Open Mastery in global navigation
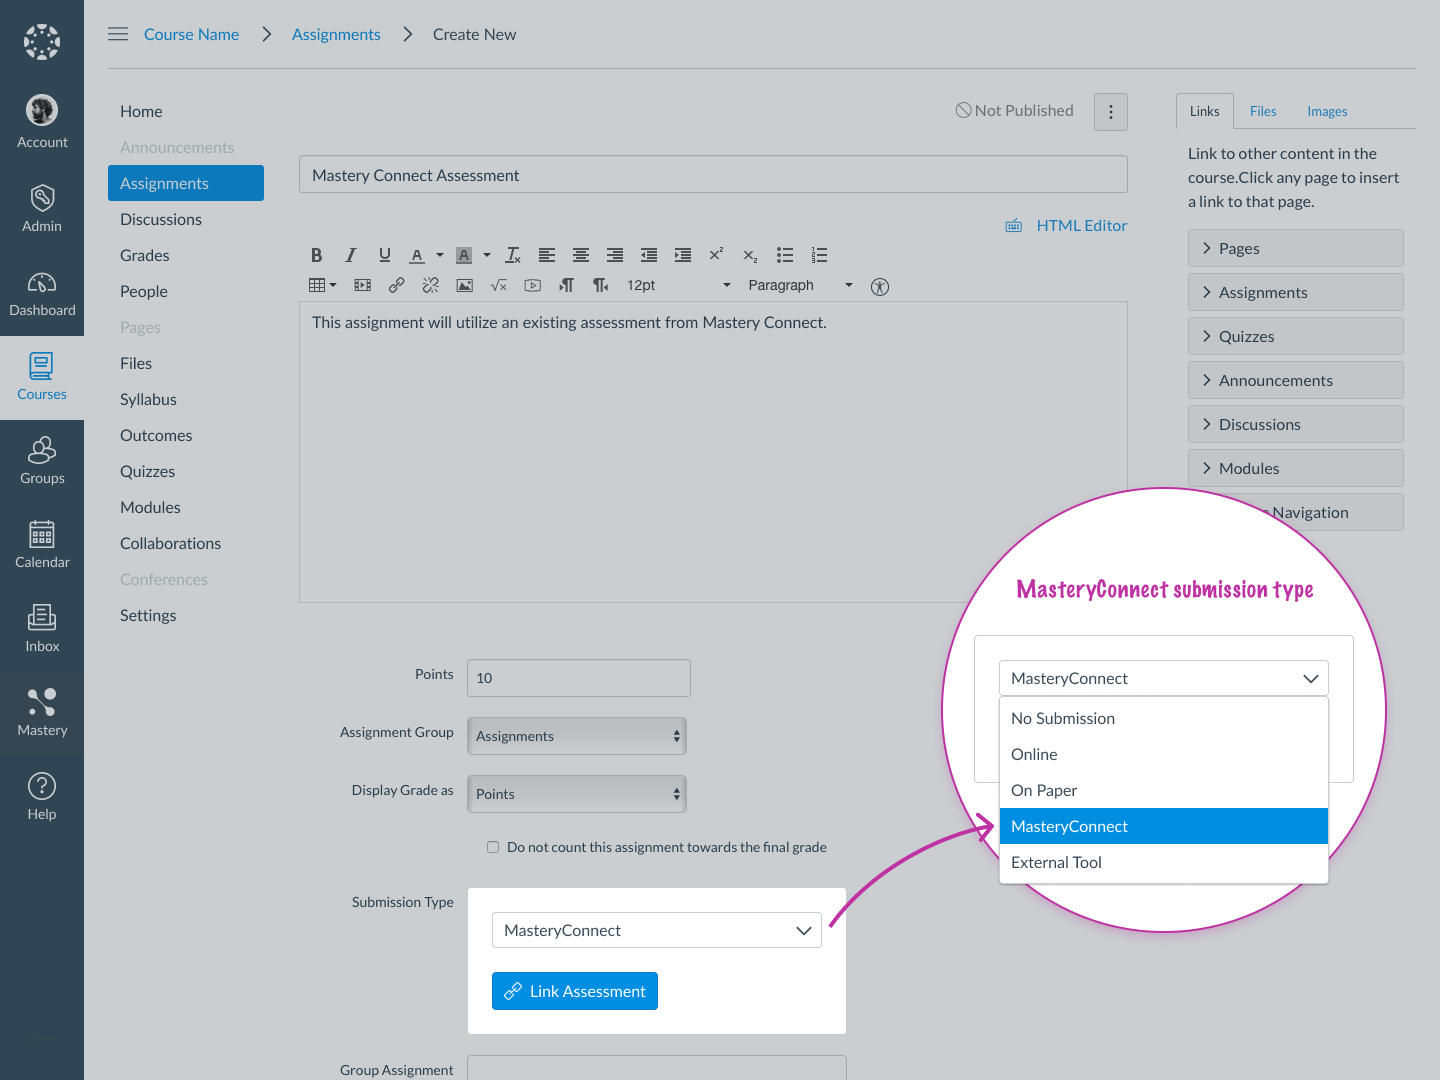1440x1080 pixels. [x=42, y=712]
